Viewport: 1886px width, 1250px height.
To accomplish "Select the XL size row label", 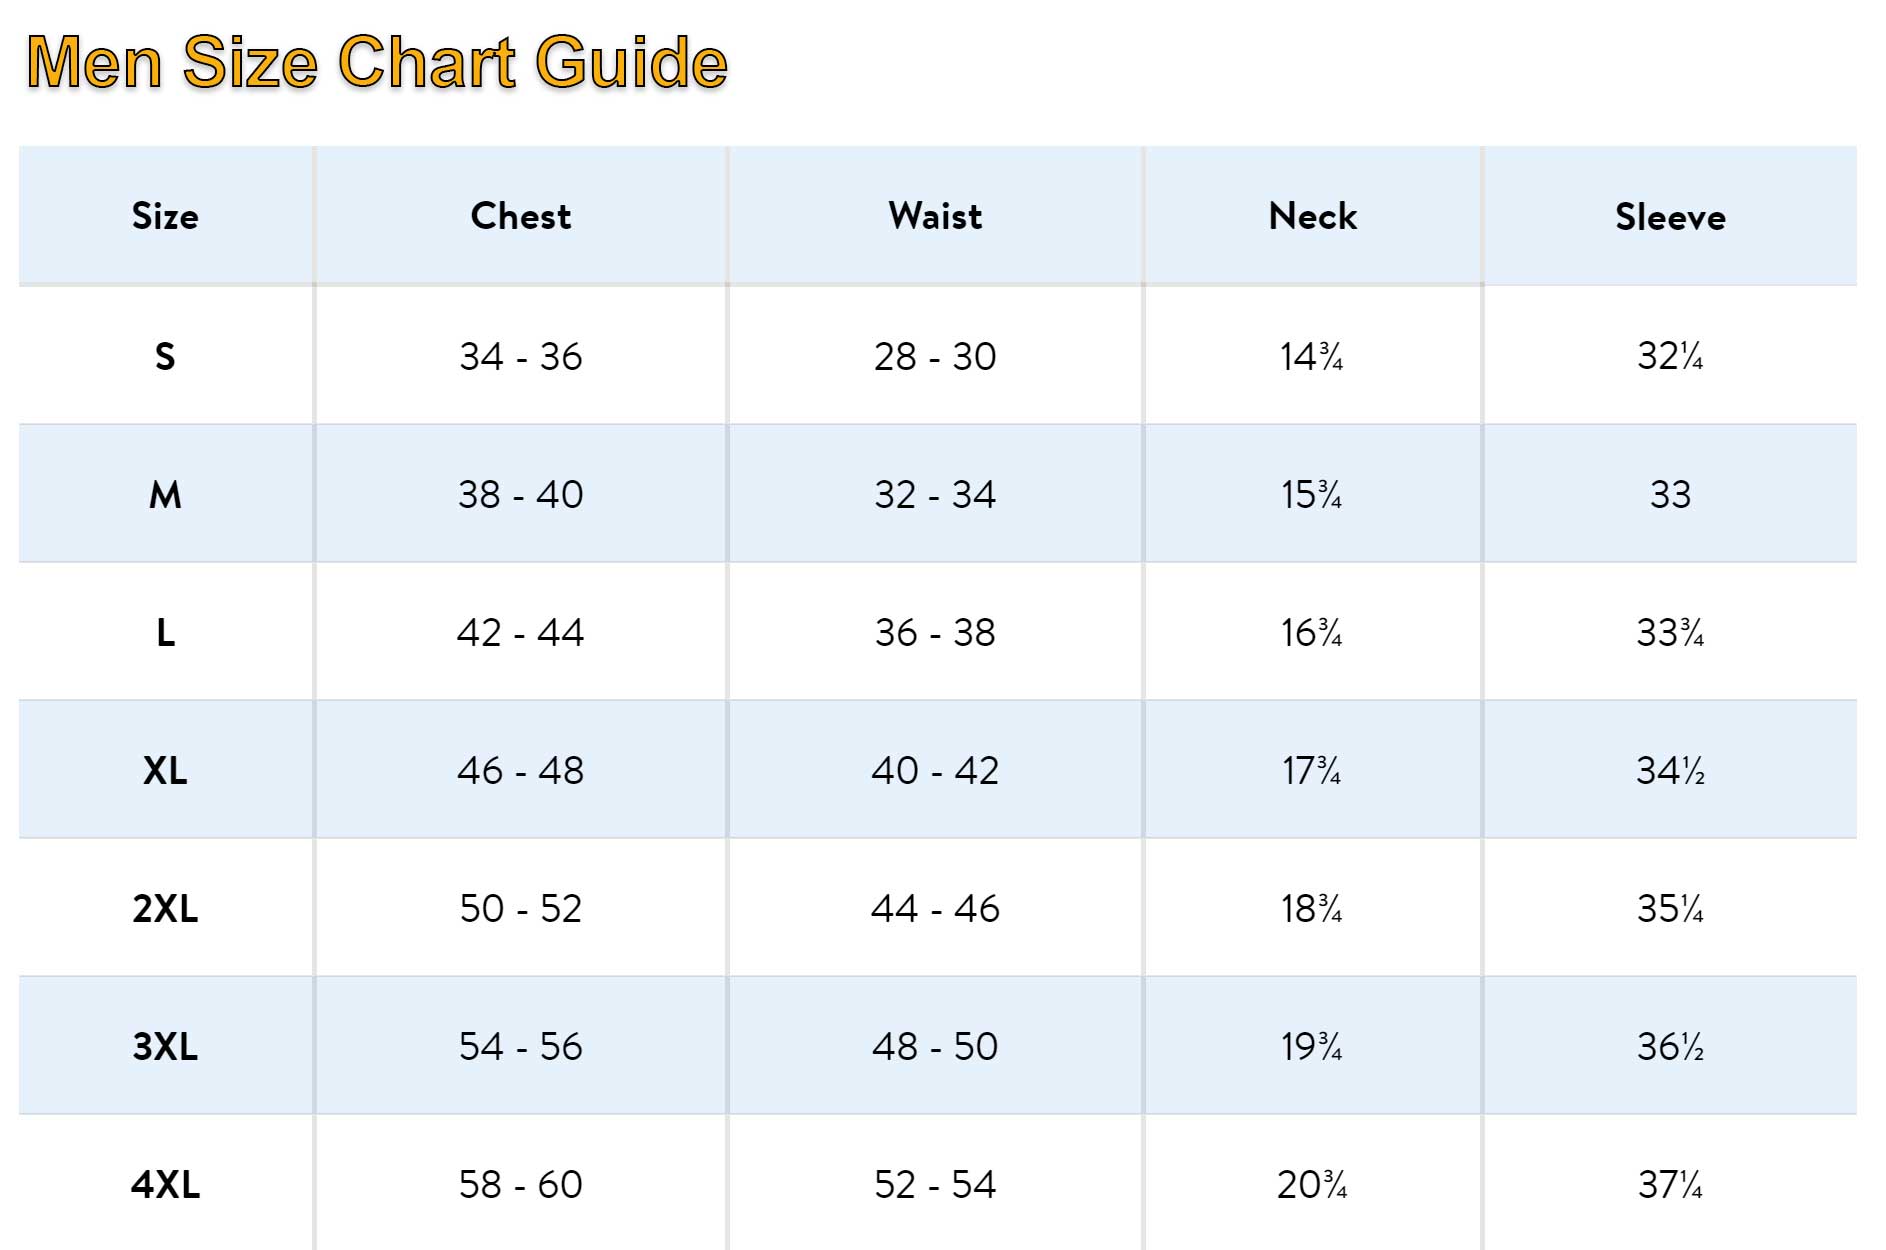I will click(165, 770).
